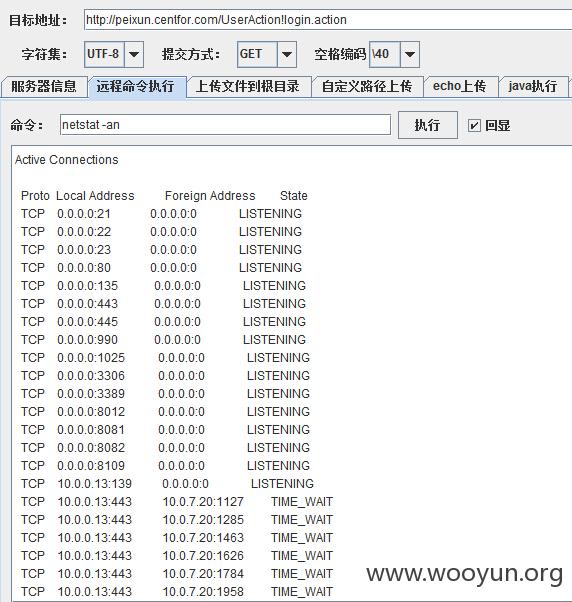Select the 0.0.0.0:8081 local address
Image resolution: width=572 pixels, height=602 pixels.
[91, 430]
